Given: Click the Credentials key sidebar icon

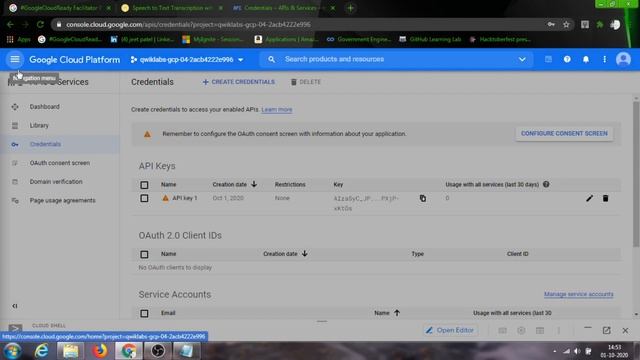Looking at the screenshot, I should (x=15, y=144).
